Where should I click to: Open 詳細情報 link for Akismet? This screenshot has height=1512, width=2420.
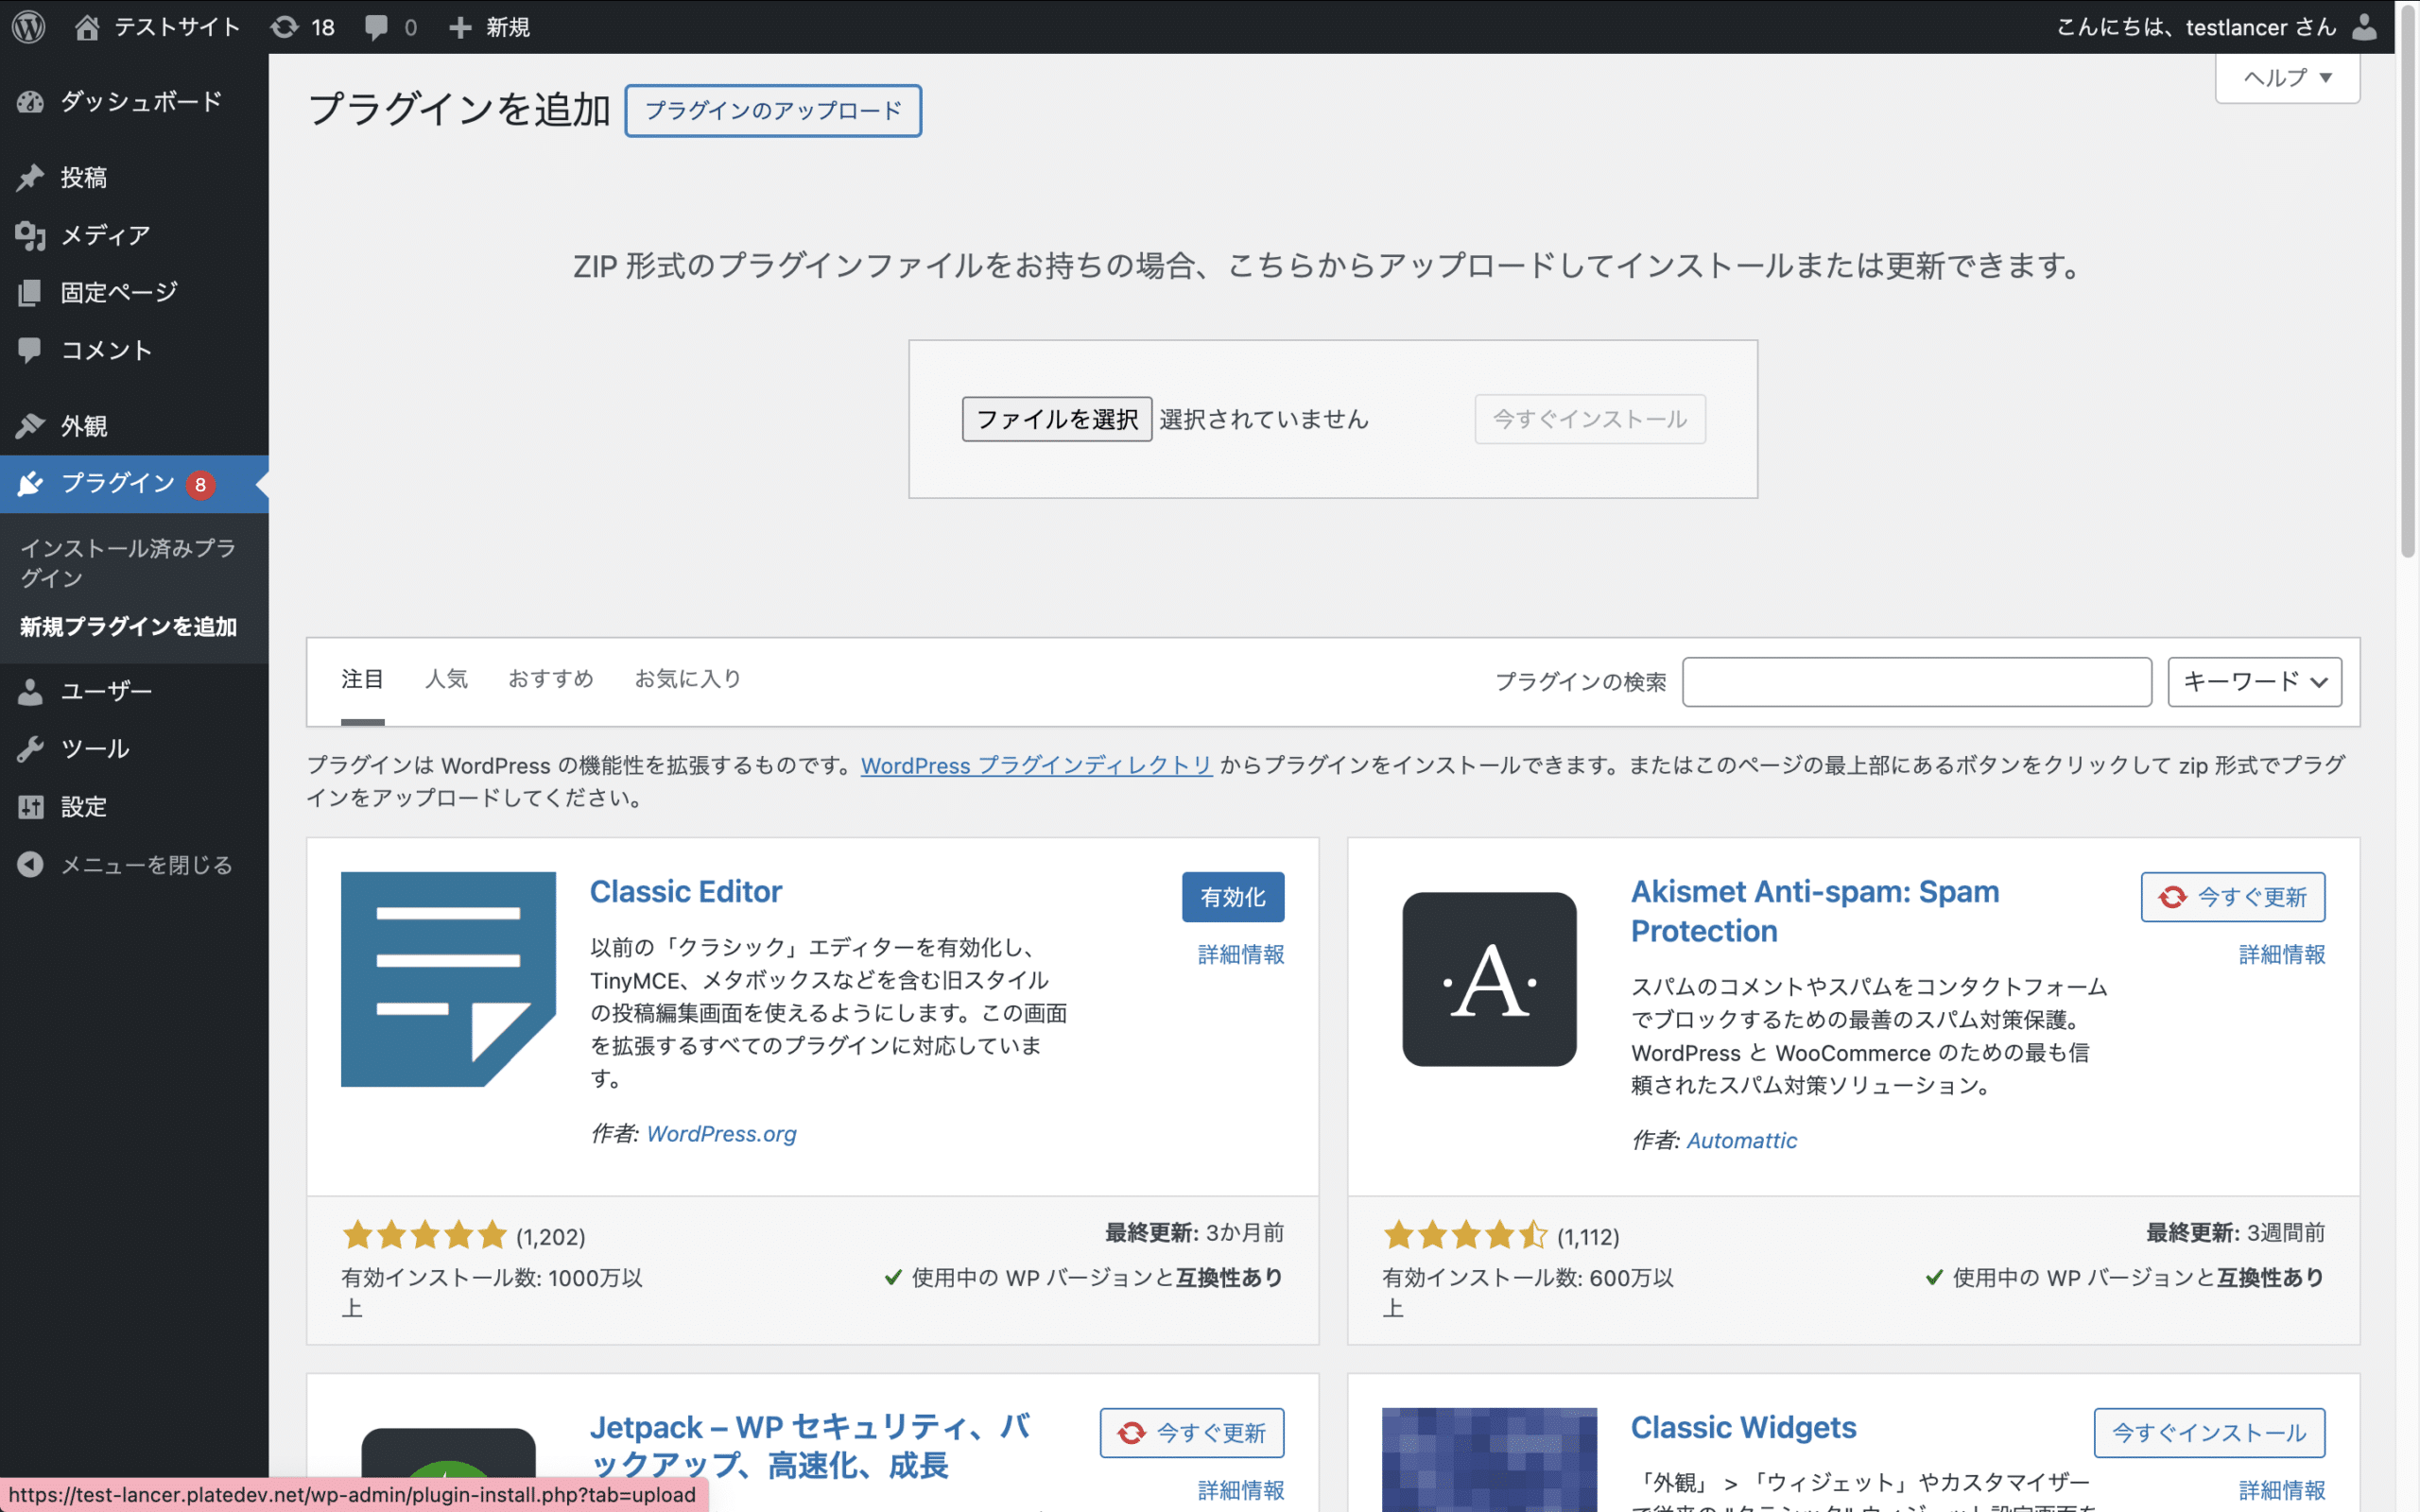2282,955
